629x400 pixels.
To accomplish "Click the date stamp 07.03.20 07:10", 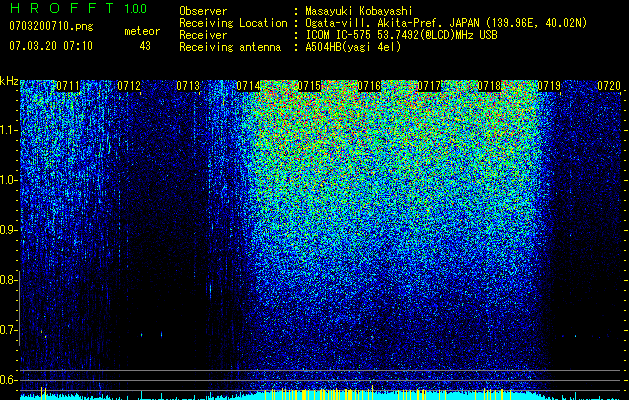I will coord(51,46).
